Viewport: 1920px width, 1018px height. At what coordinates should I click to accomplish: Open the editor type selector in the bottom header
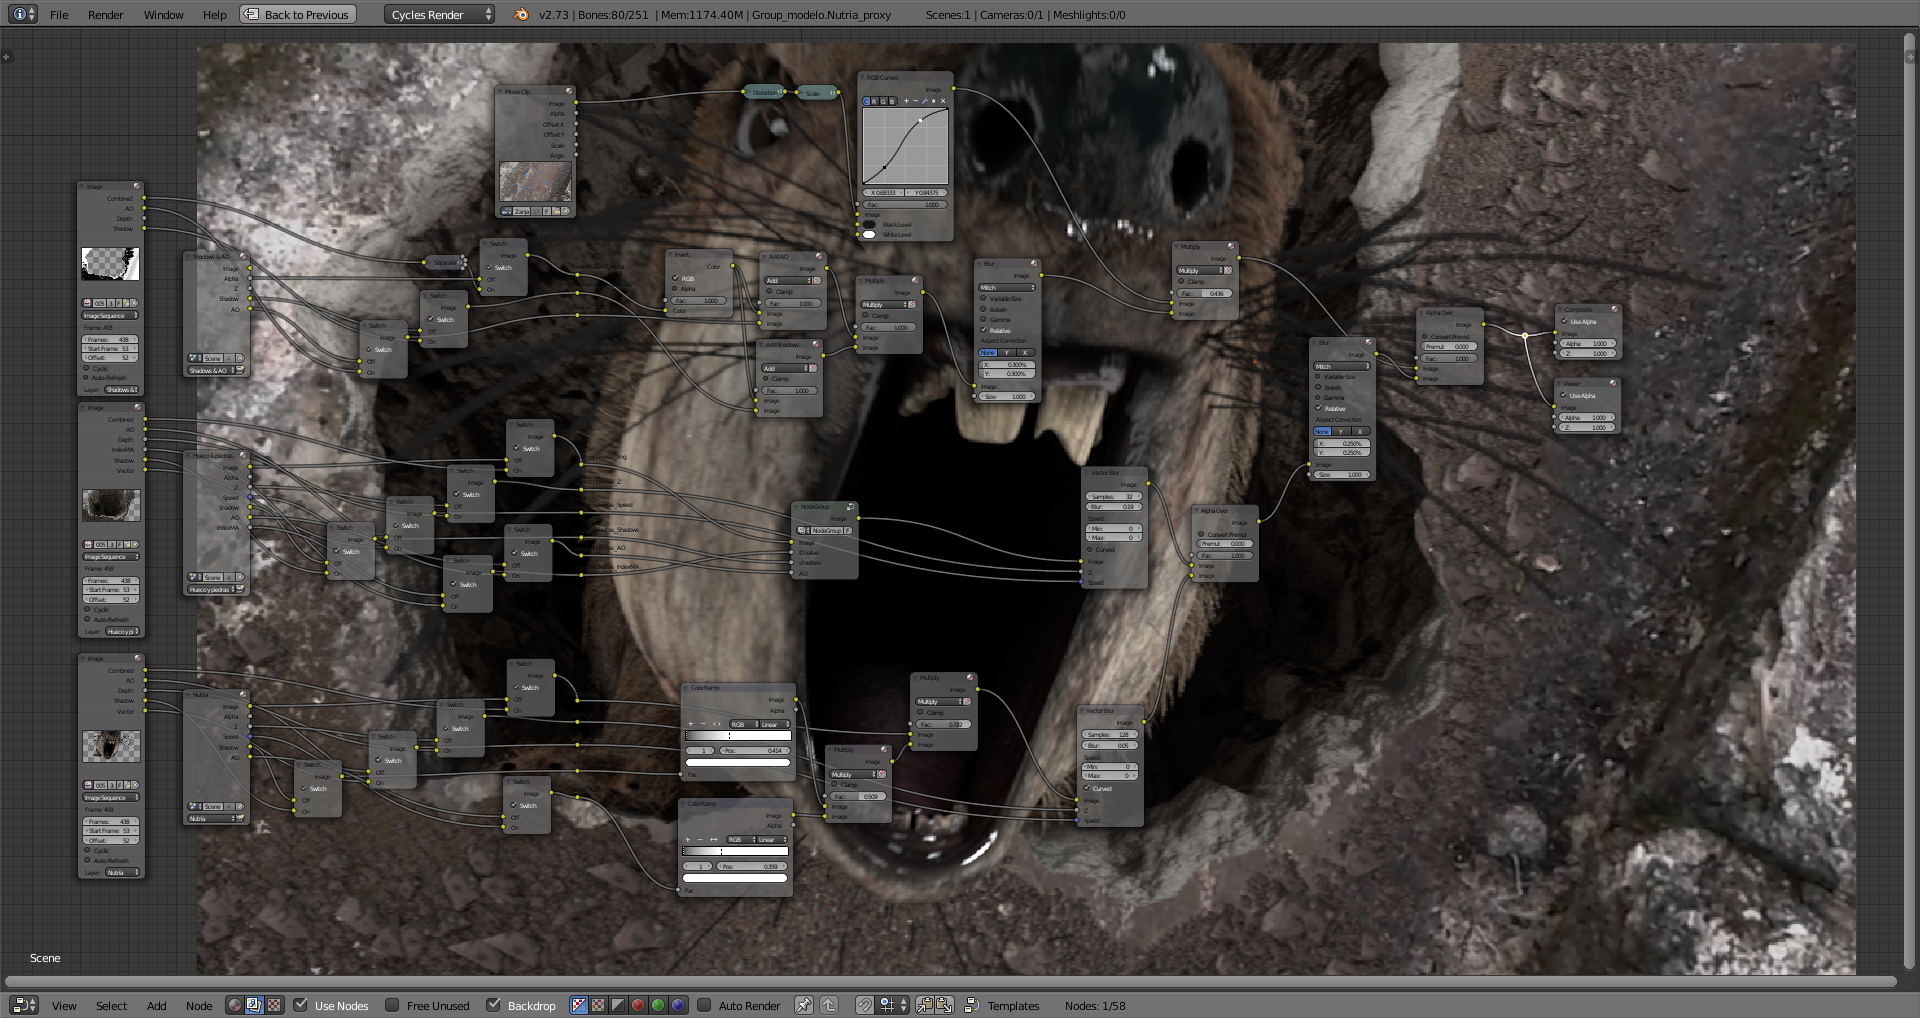23,1005
